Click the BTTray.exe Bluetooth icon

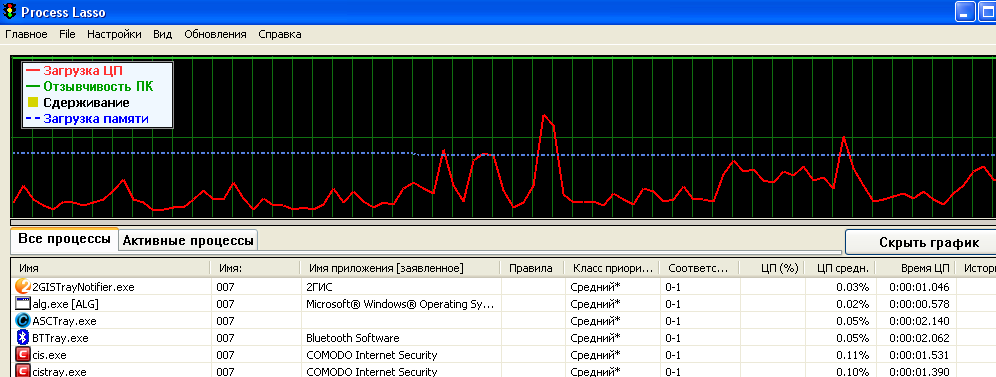tap(22, 338)
